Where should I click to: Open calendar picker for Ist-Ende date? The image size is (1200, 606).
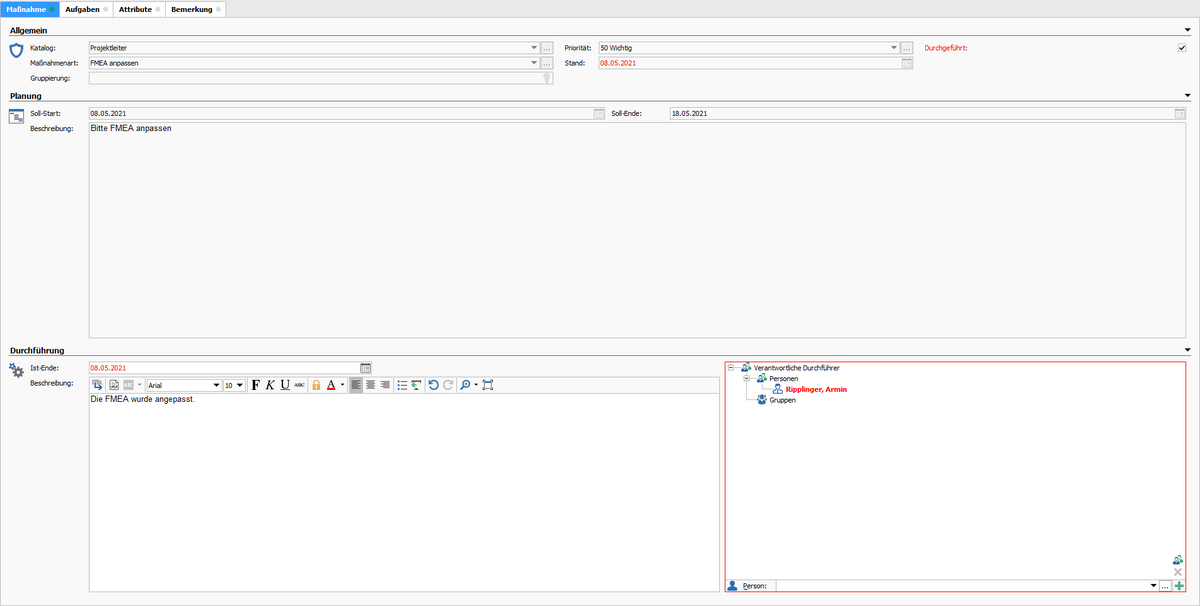pyautogui.click(x=365, y=368)
